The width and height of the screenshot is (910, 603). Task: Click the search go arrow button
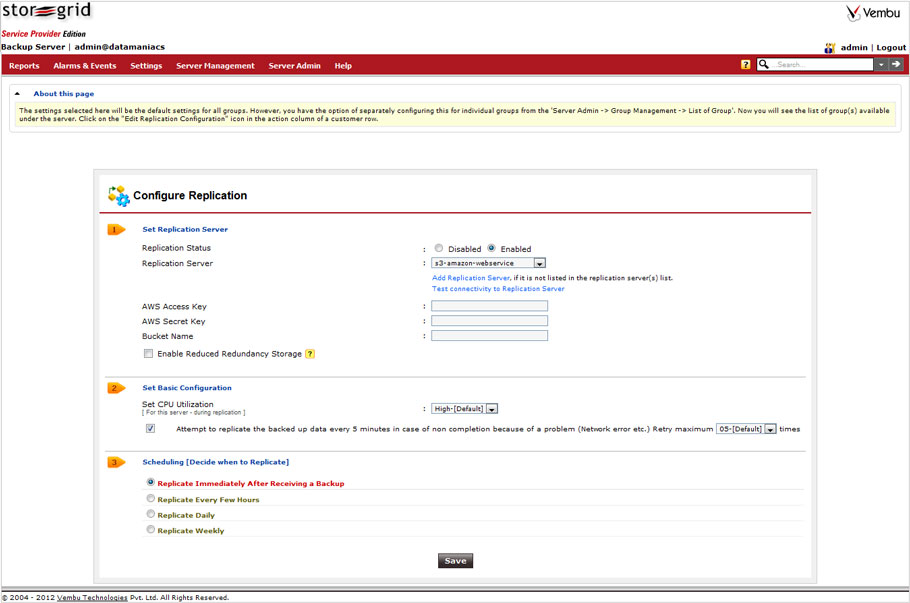(896, 64)
